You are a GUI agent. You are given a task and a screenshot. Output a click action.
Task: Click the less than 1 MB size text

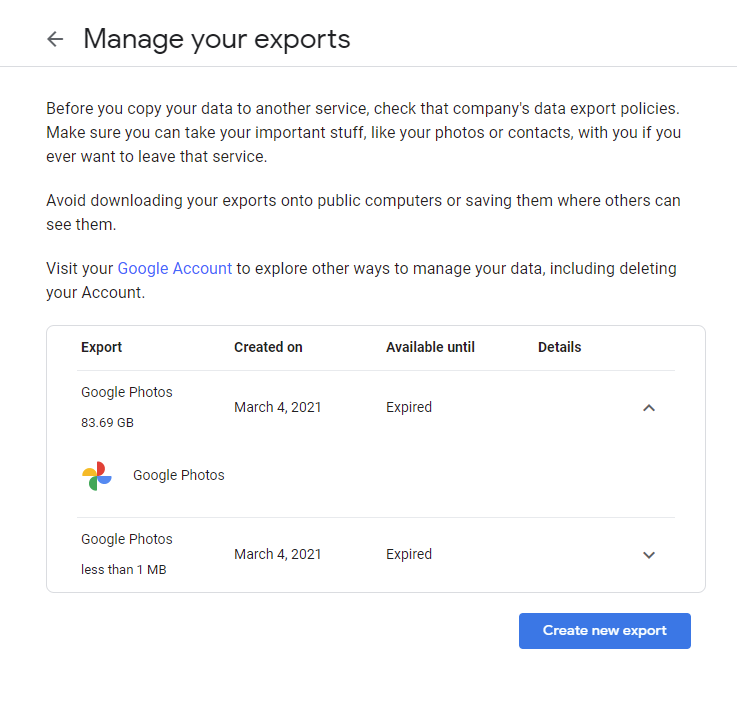(x=121, y=570)
